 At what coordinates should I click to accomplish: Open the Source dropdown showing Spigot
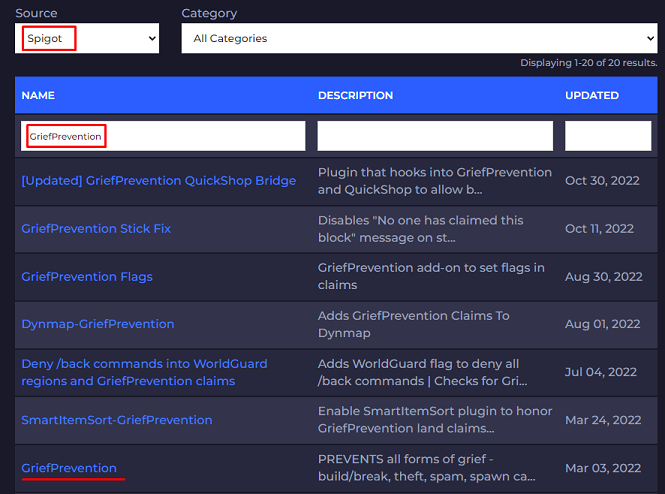88,39
